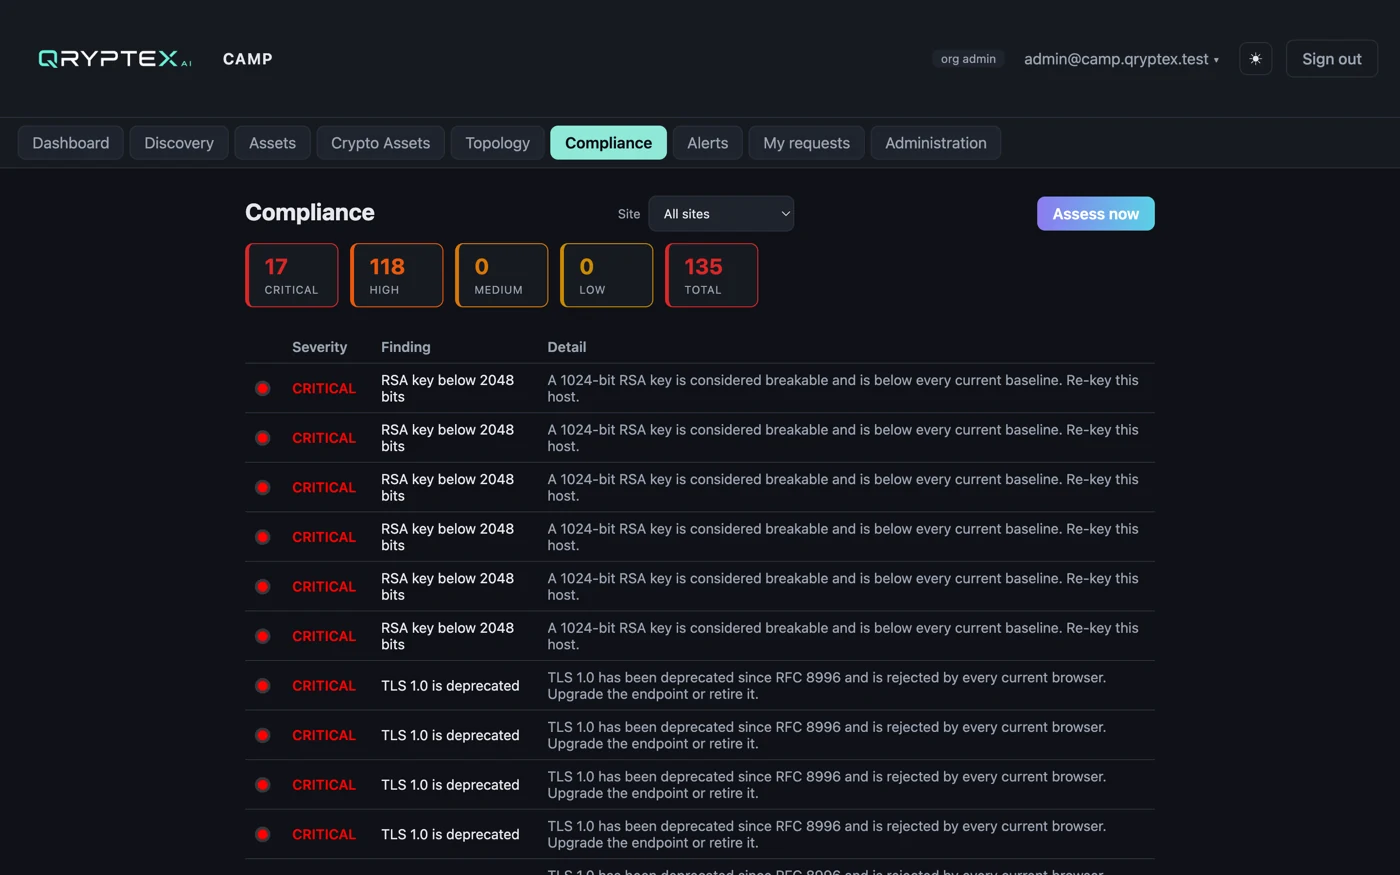Open the Administration tab
The image size is (1400, 875).
(x=935, y=143)
